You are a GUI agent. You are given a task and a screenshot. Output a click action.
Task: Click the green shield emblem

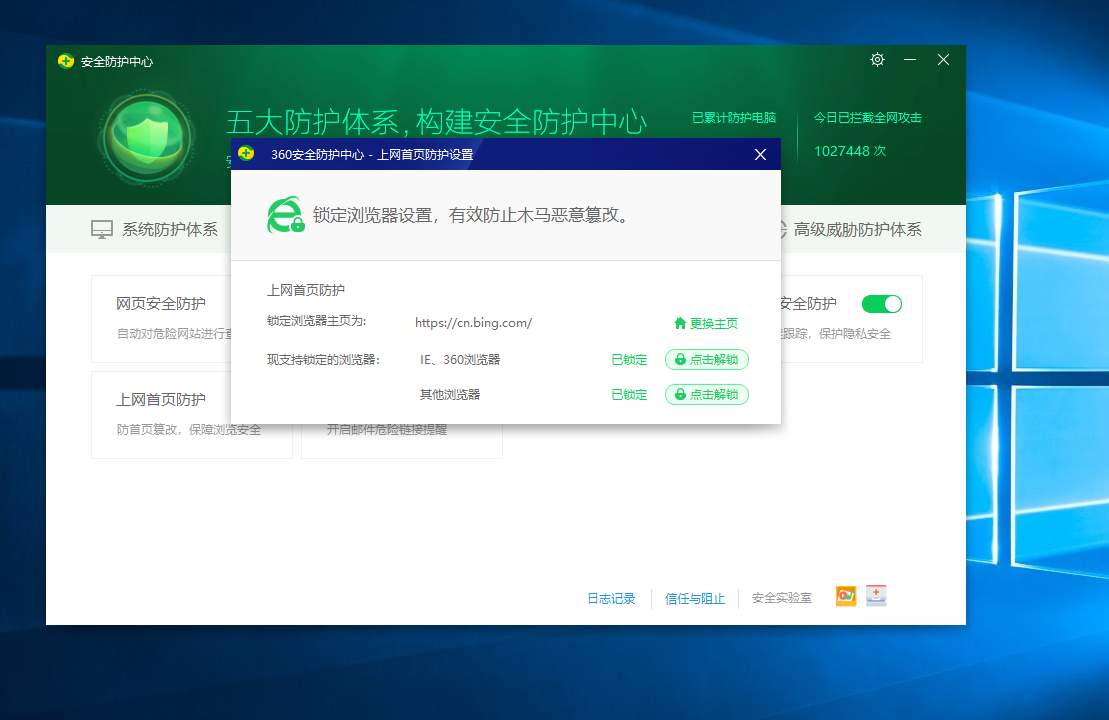[147, 138]
